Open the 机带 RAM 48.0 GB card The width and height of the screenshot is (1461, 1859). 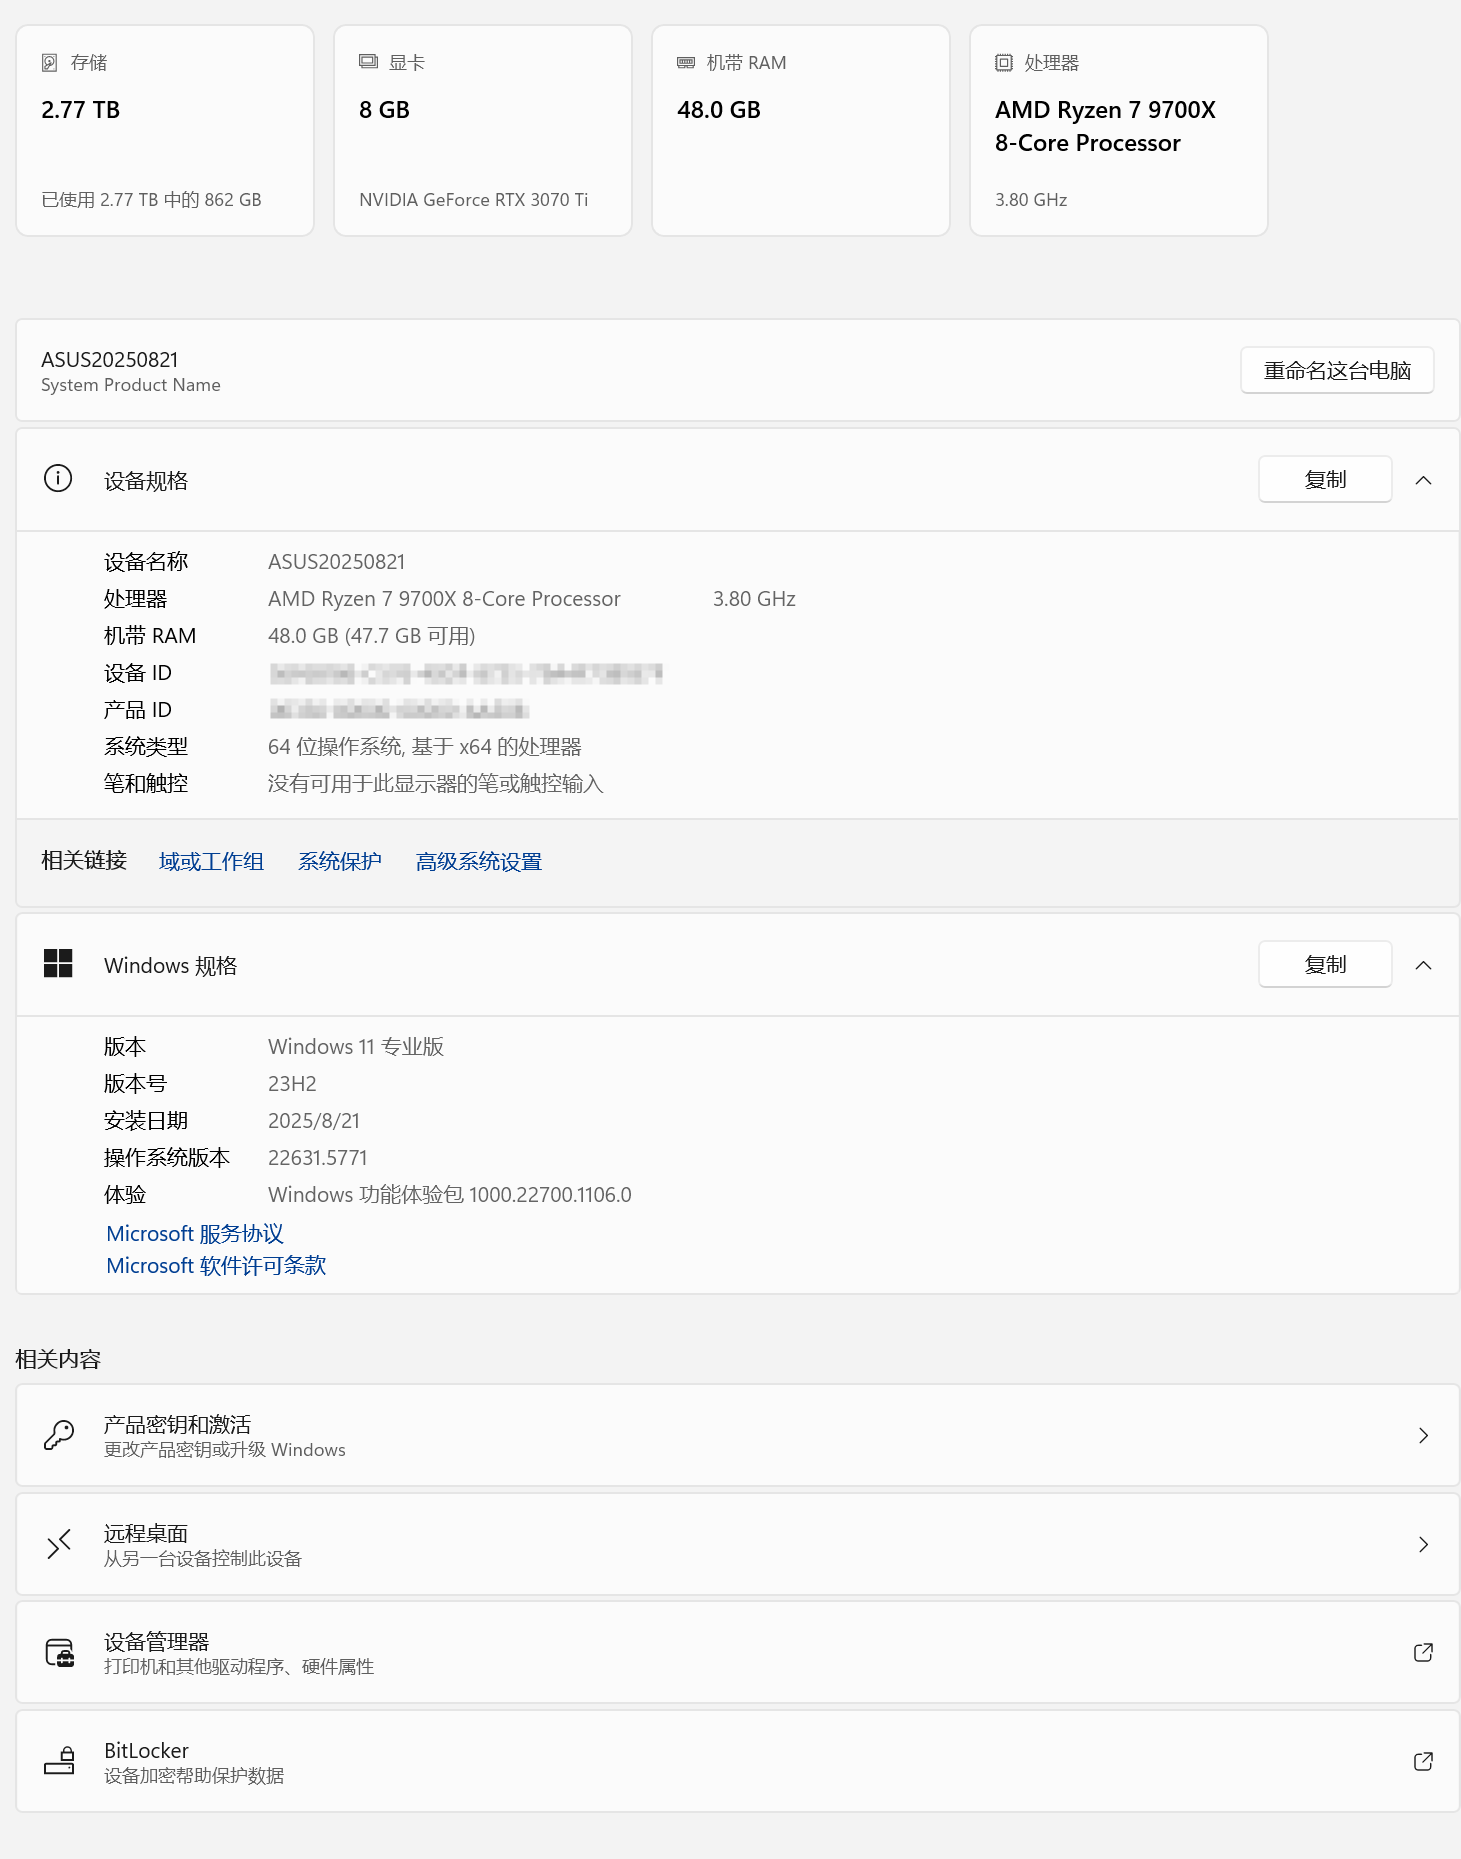(801, 130)
